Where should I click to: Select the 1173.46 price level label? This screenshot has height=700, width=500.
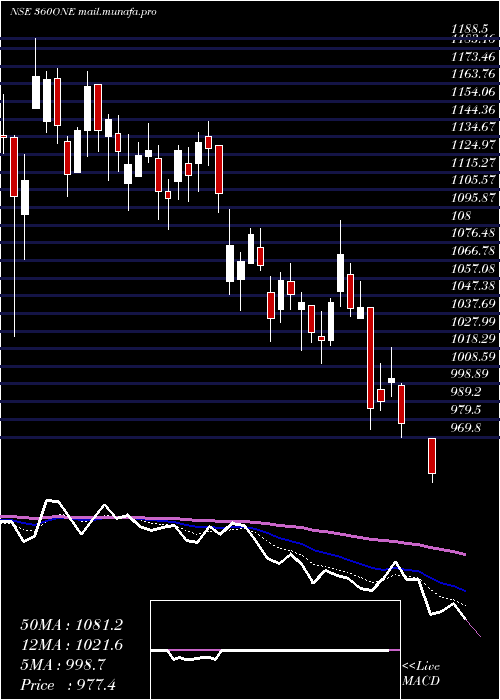click(473, 57)
